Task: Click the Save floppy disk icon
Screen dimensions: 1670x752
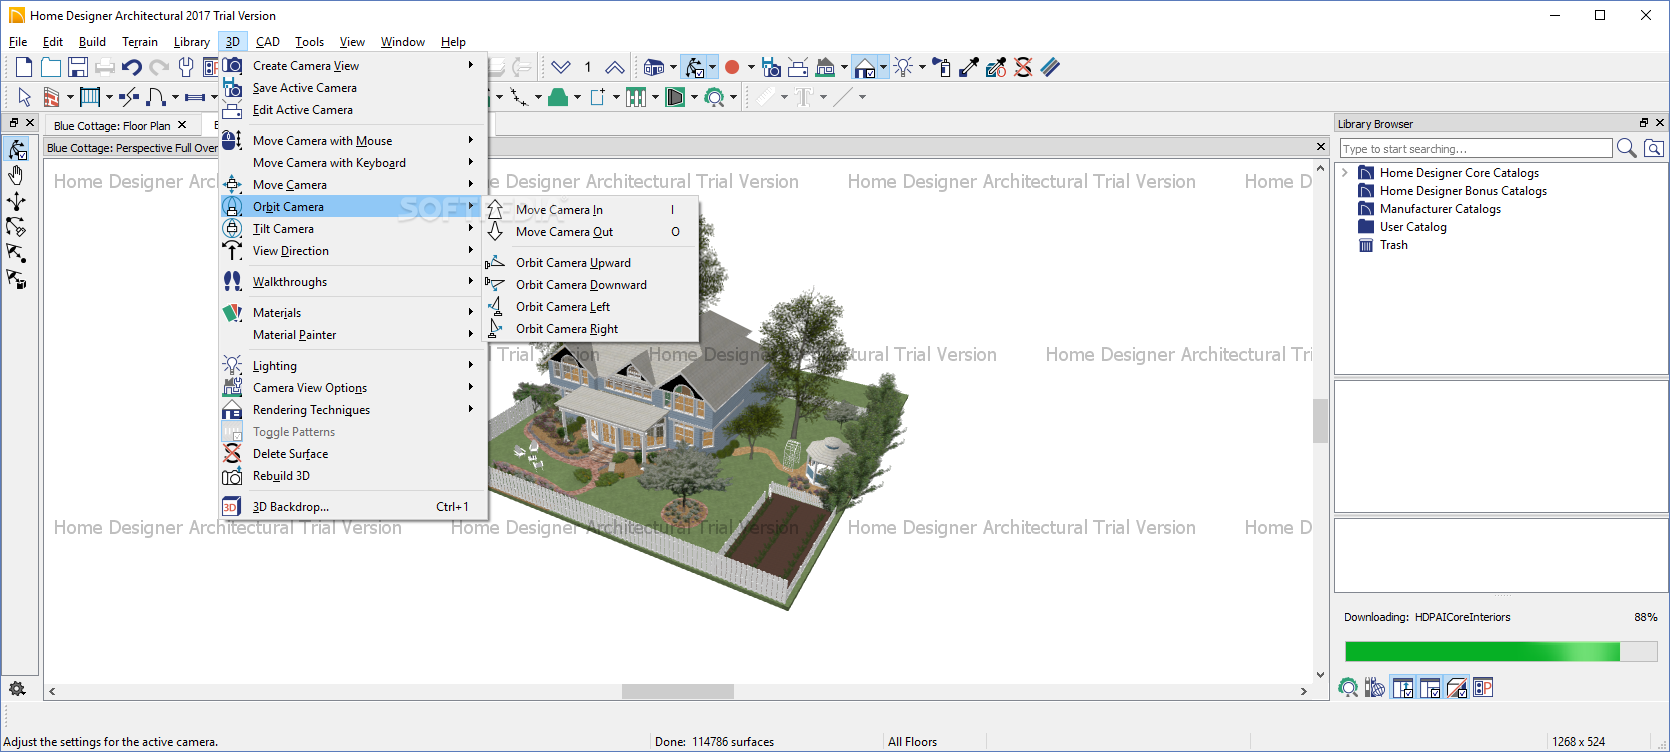Action: pos(78,67)
